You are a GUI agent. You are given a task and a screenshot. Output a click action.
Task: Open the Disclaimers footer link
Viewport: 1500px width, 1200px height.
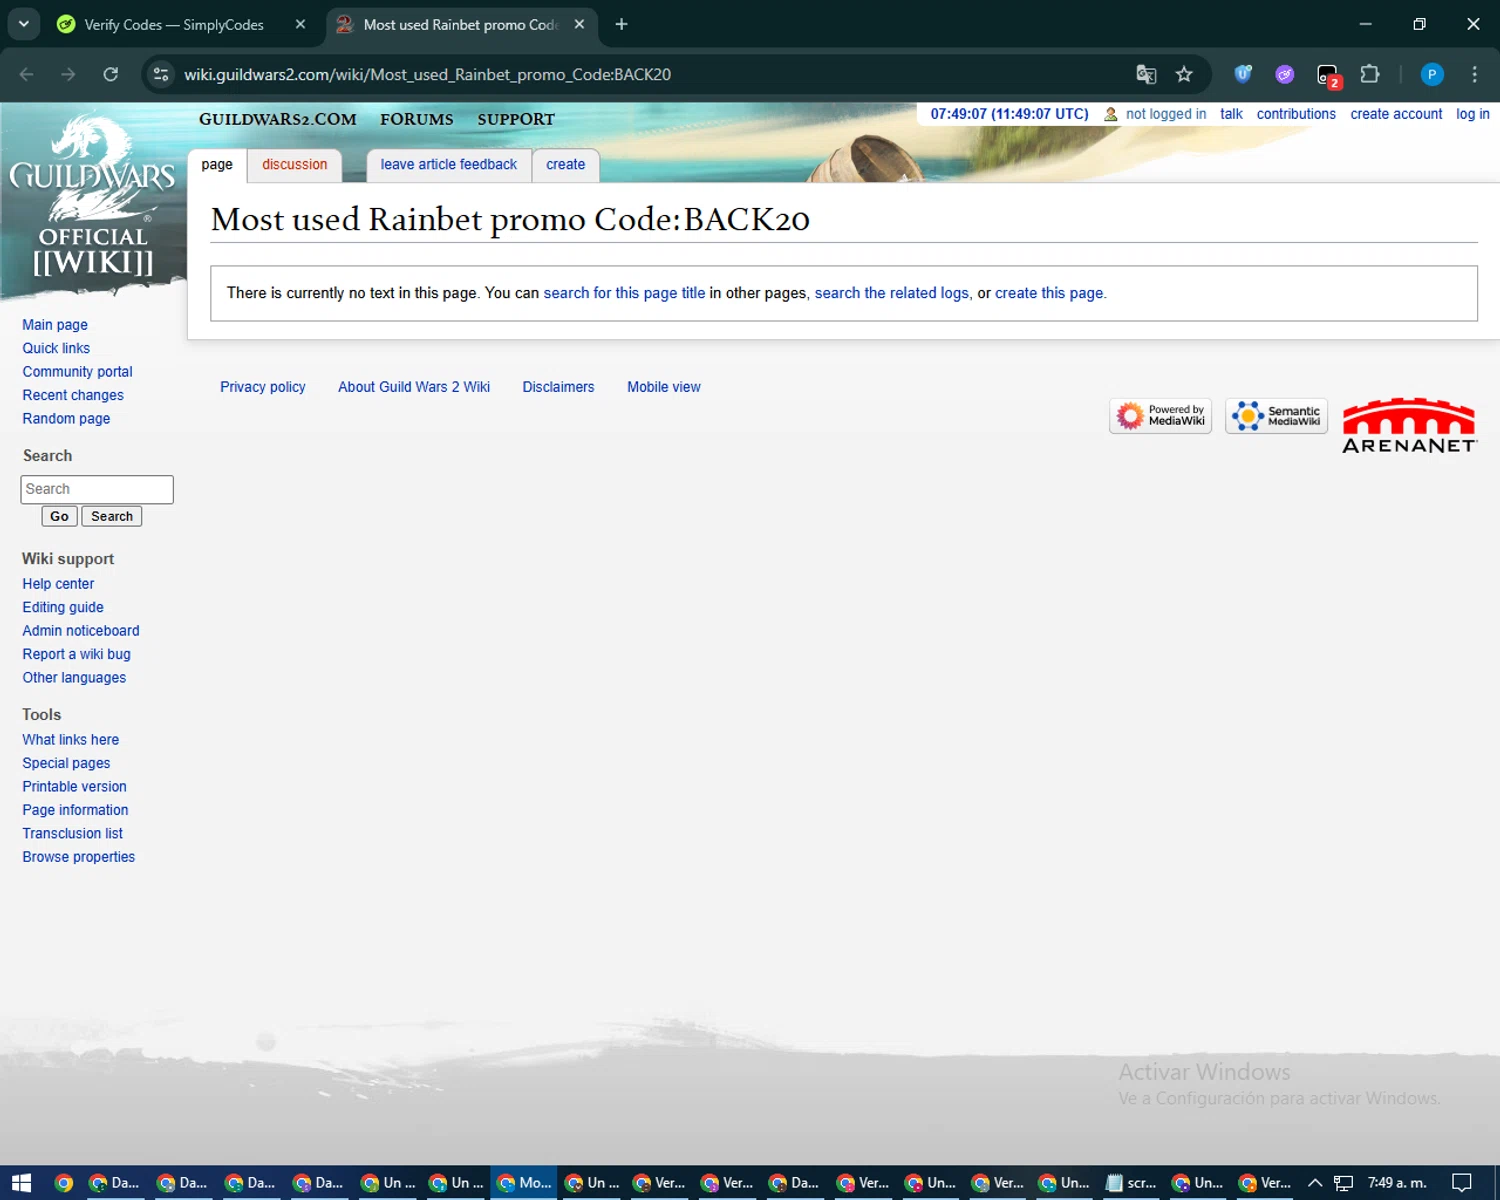tap(558, 387)
